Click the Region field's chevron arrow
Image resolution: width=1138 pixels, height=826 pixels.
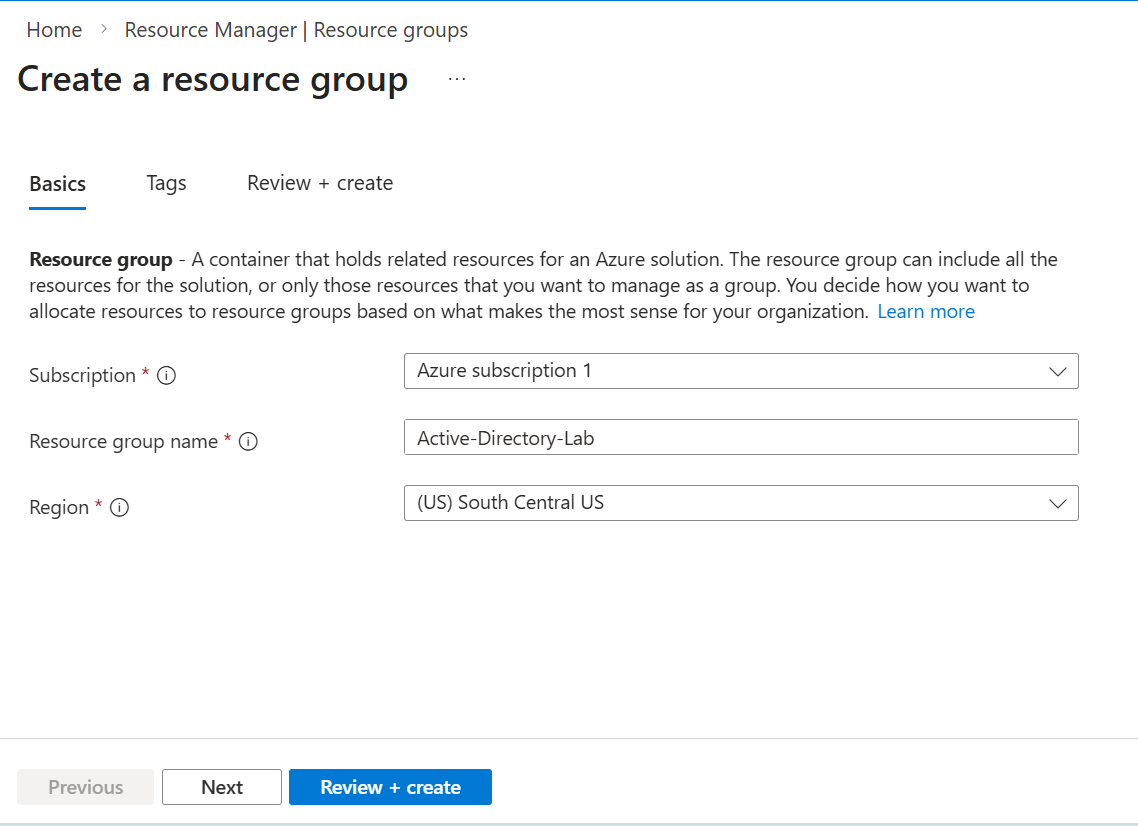point(1058,503)
